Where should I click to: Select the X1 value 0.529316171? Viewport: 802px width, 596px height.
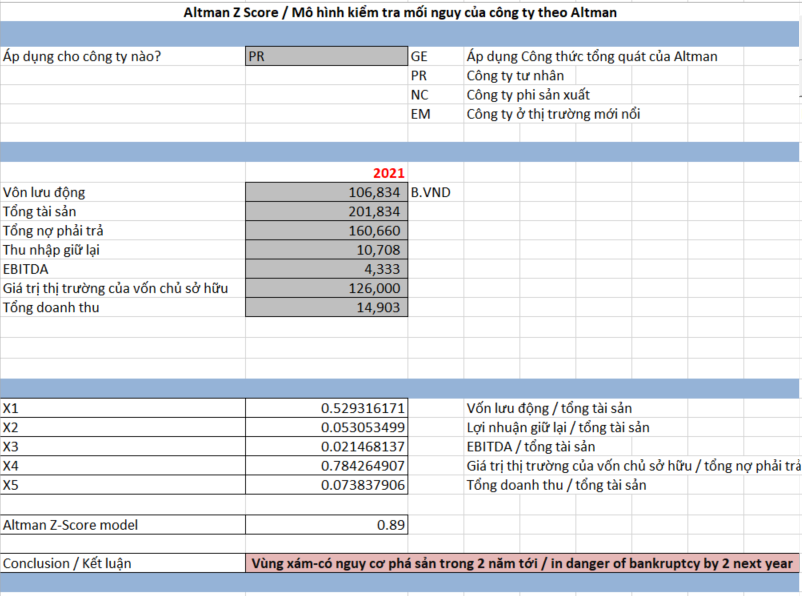(x=326, y=408)
